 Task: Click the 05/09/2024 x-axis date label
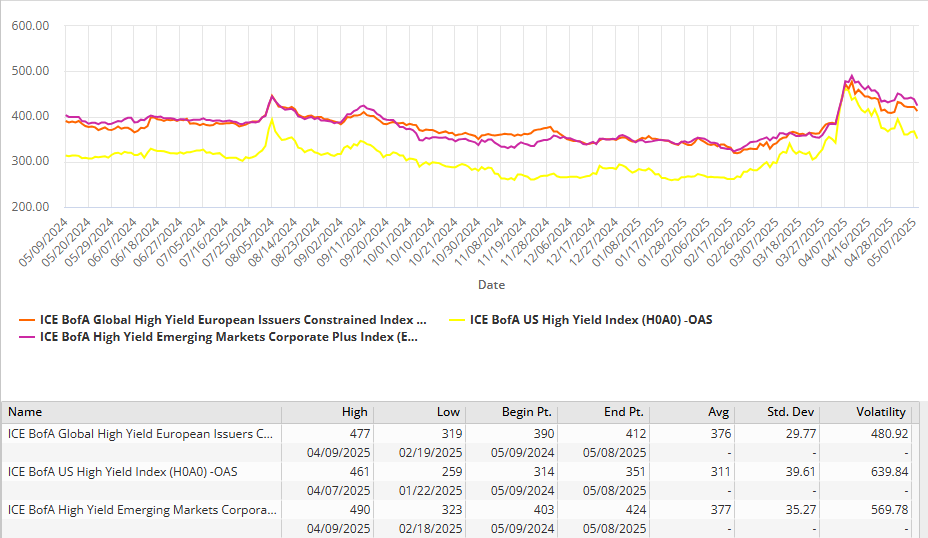[43, 243]
